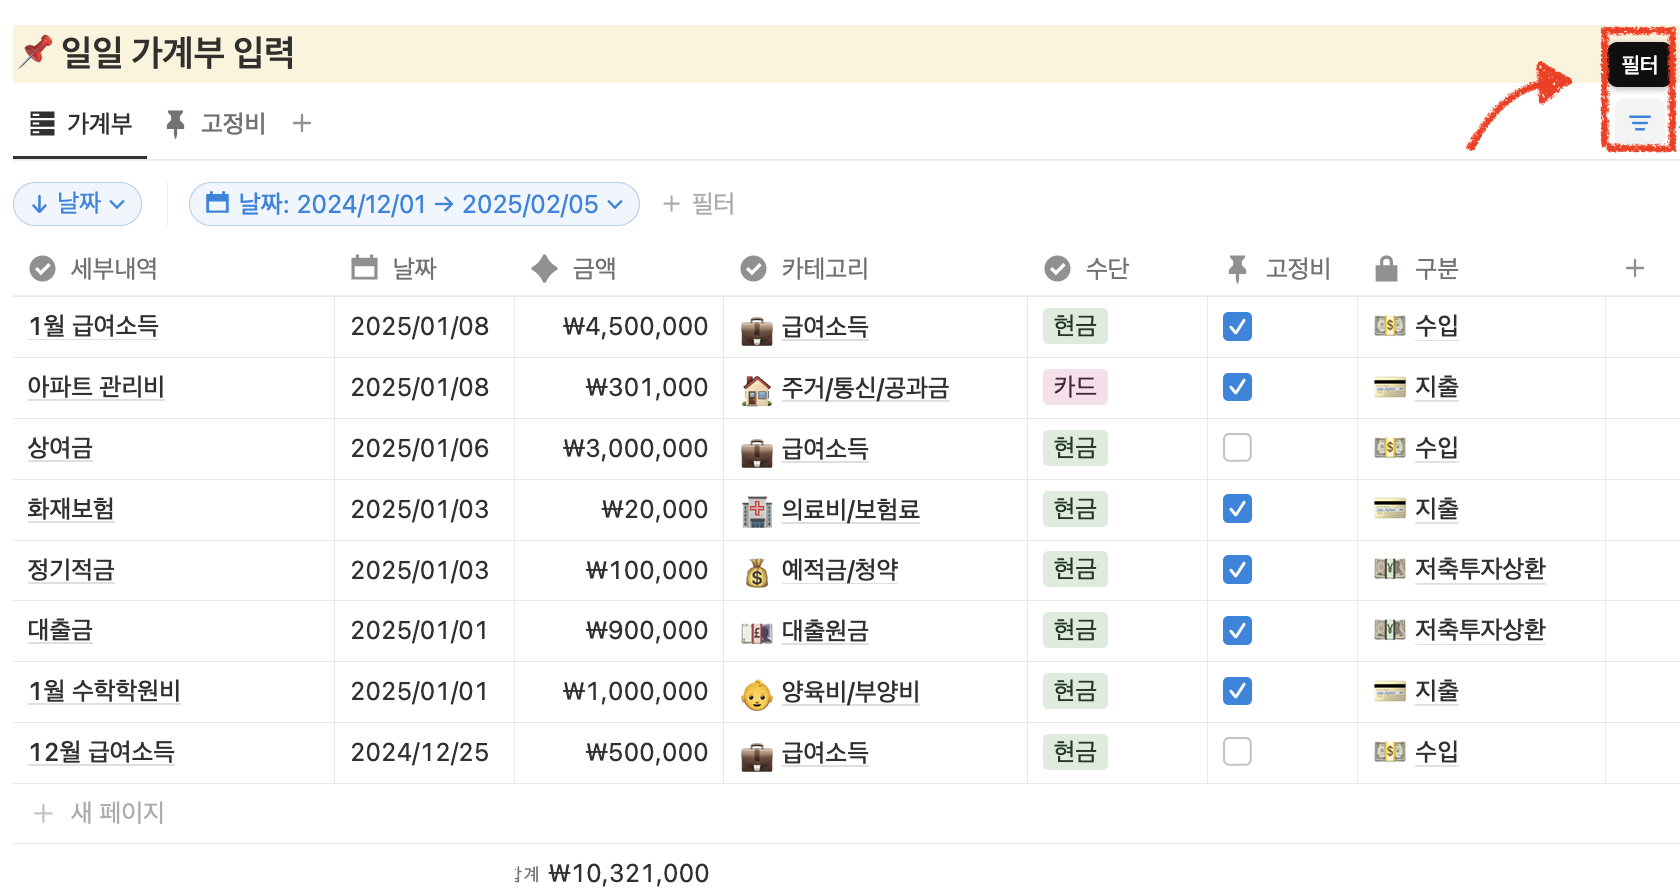
Task: Open the 수단 column header menu
Action: click(x=1117, y=268)
